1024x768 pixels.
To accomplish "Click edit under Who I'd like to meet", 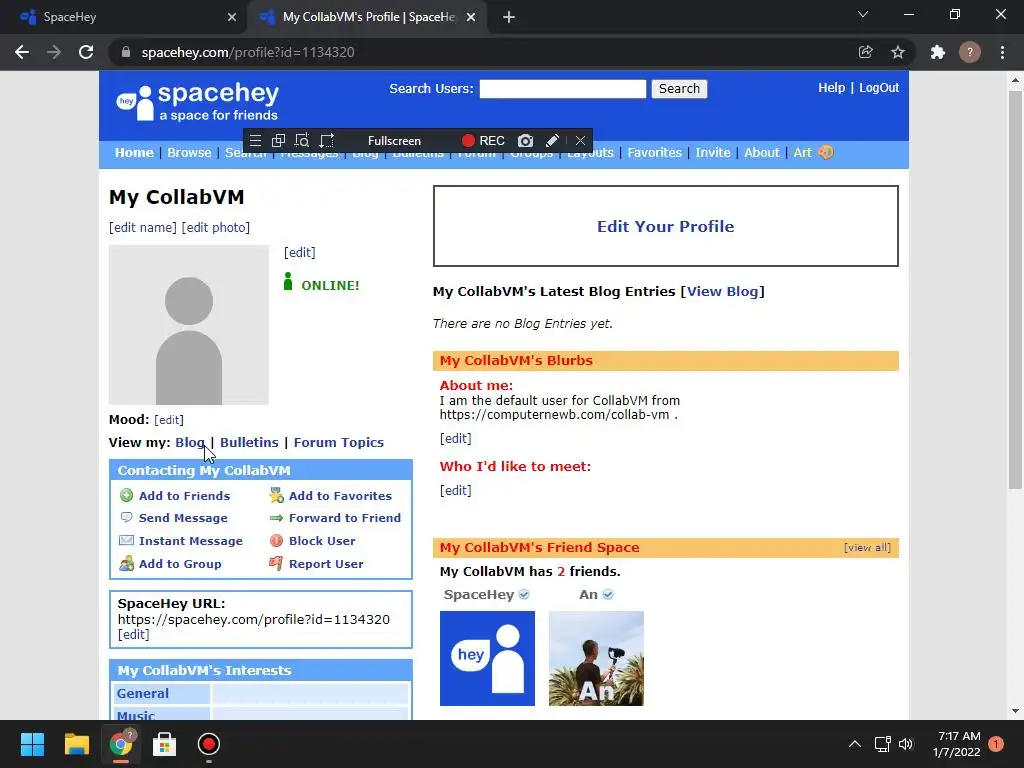I will pyautogui.click(x=455, y=490).
